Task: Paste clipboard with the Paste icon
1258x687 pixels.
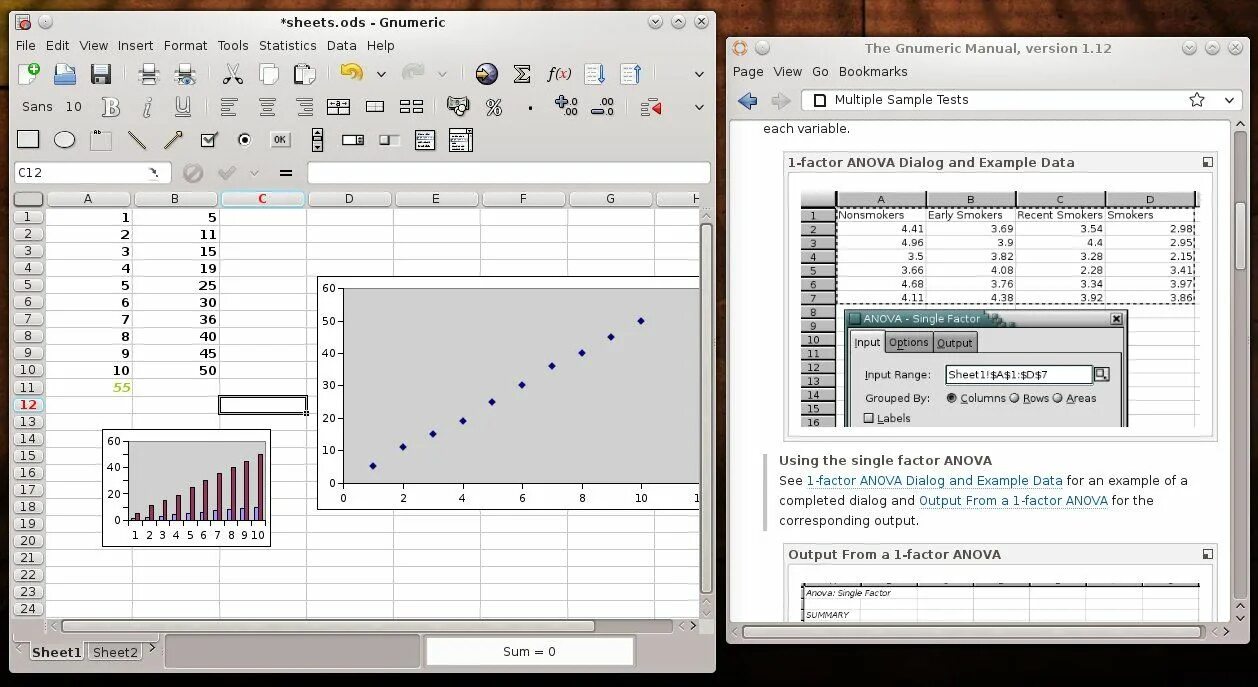Action: click(x=304, y=74)
